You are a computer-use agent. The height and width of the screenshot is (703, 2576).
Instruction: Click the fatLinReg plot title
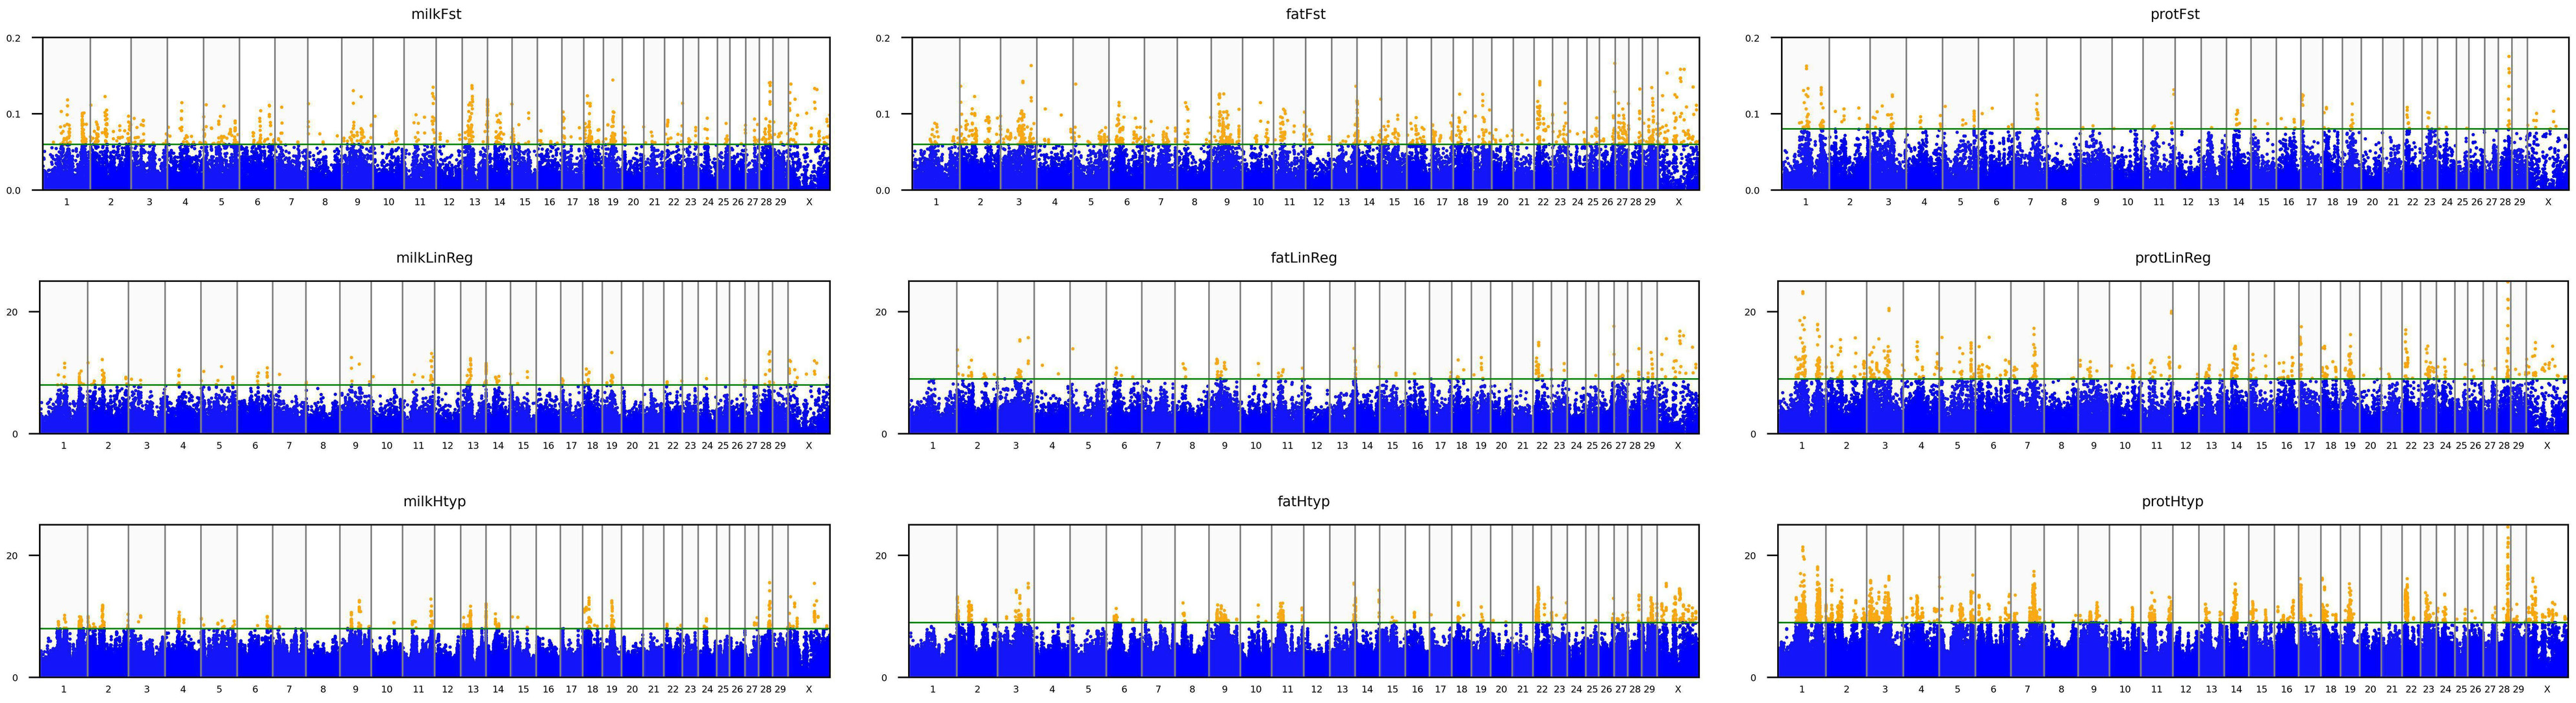click(x=1303, y=258)
